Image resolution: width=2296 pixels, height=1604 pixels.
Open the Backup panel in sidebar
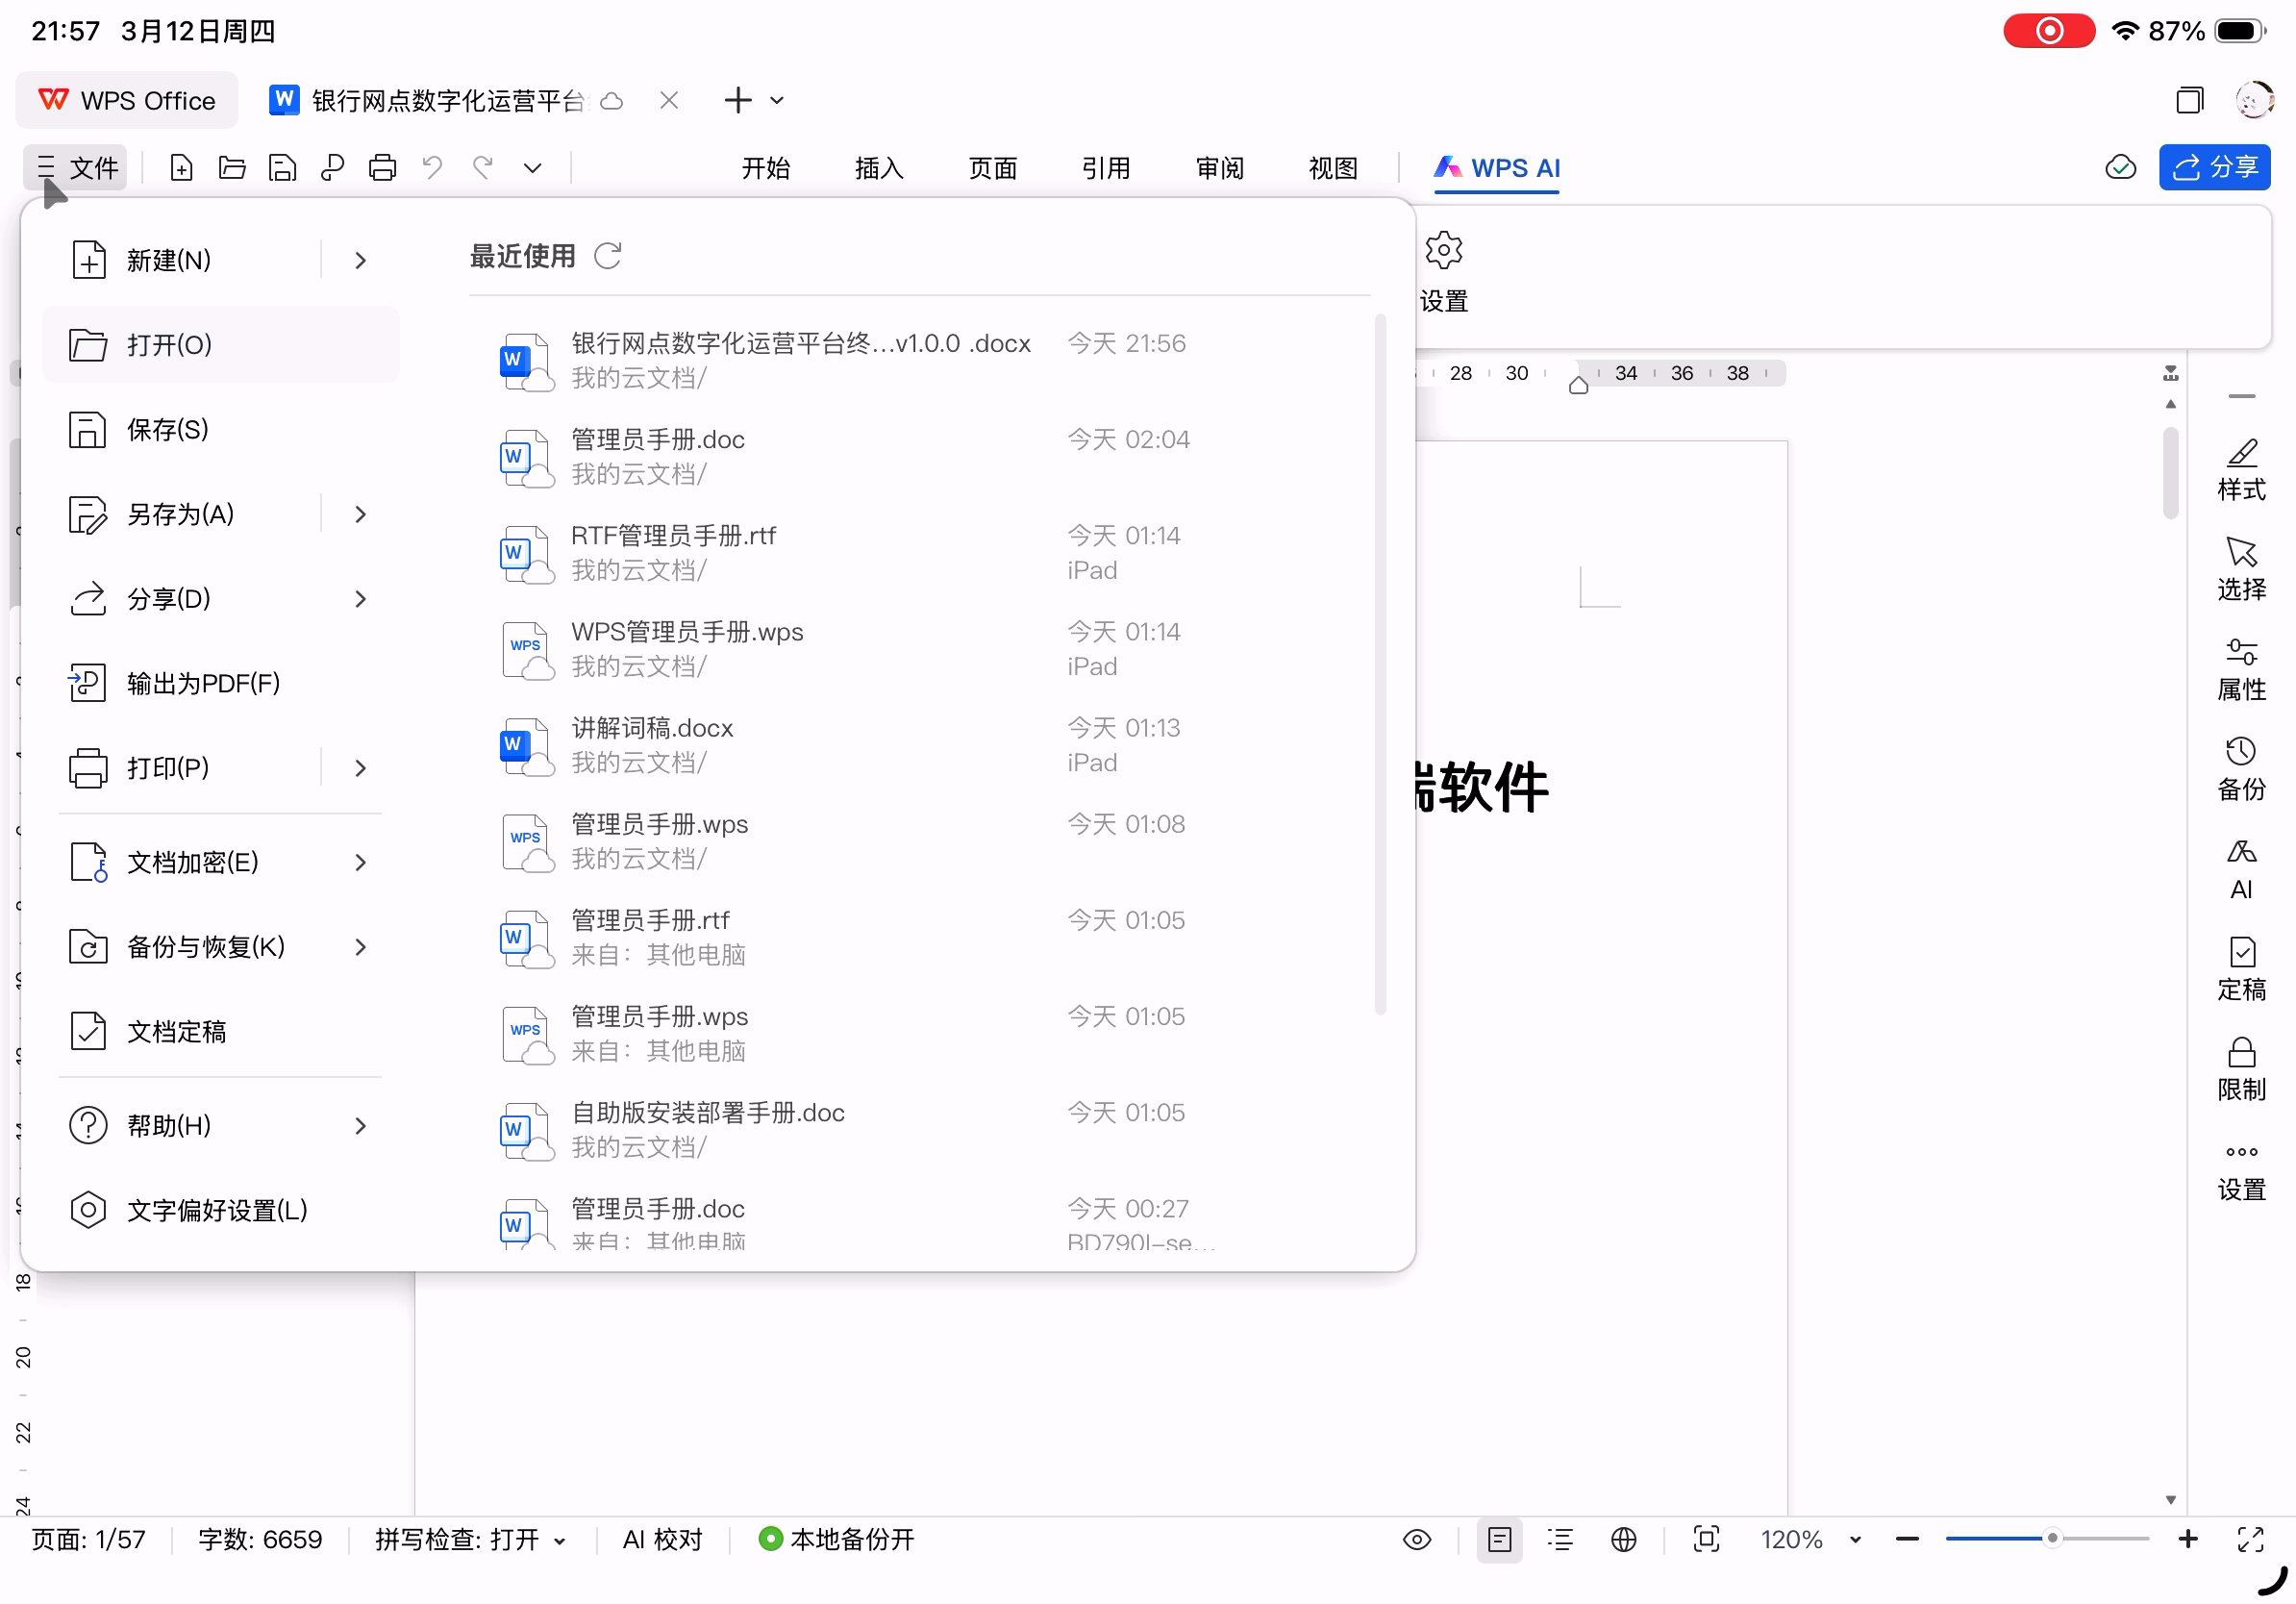coord(2240,769)
